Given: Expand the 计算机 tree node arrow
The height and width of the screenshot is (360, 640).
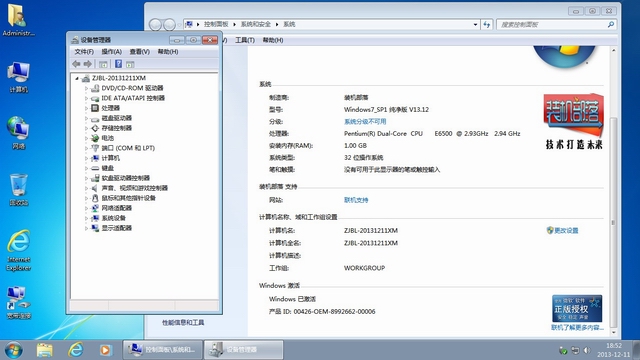Looking at the screenshot, I should pos(86,158).
